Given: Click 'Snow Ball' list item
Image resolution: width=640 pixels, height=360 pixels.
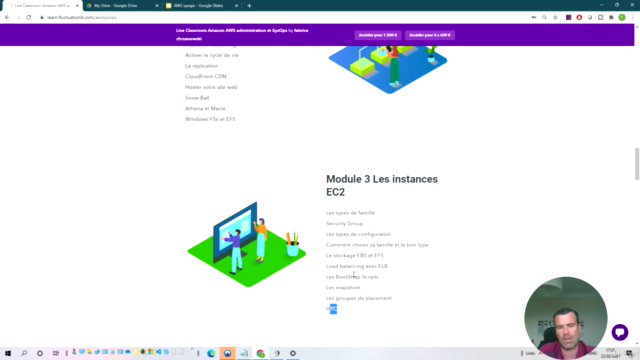Looking at the screenshot, I should pos(197,98).
